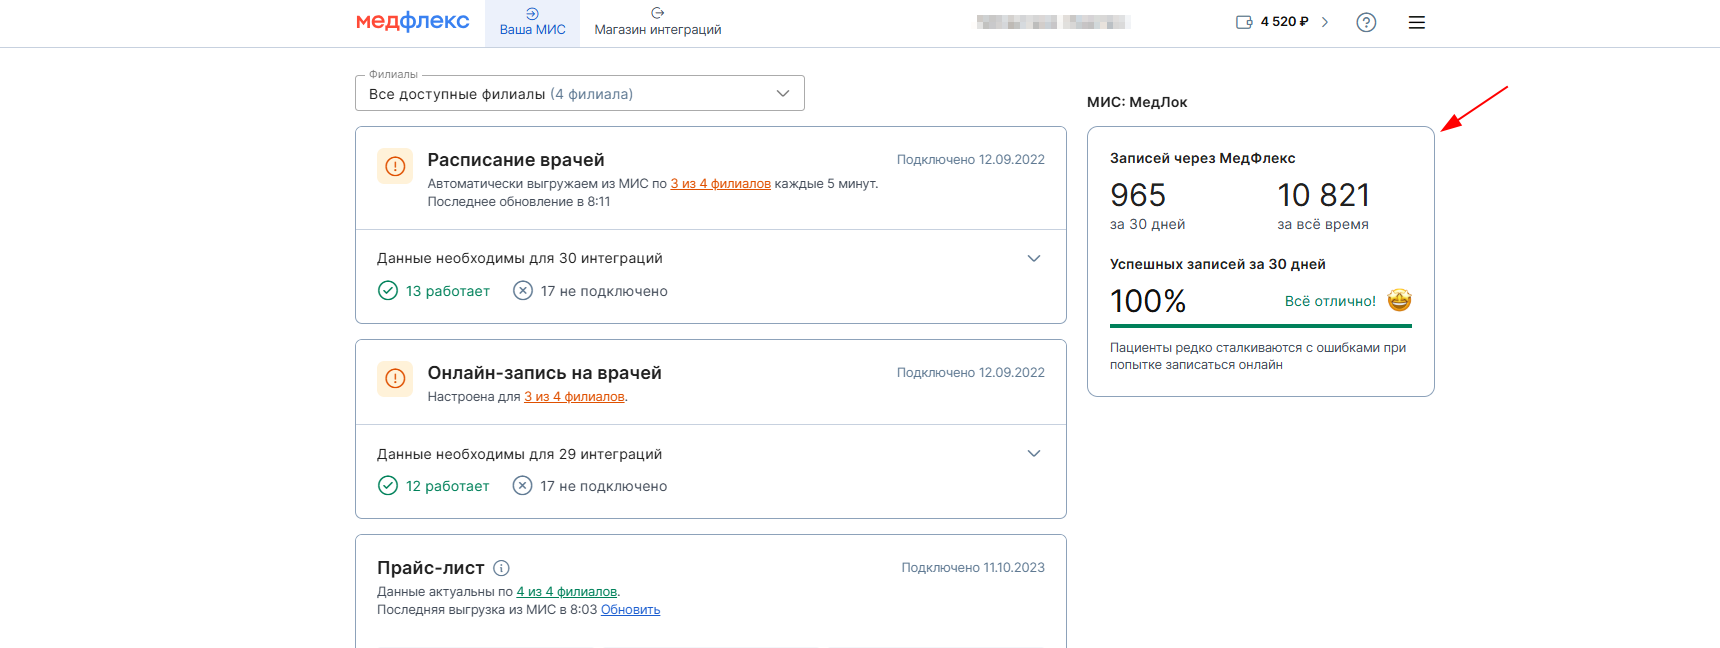Click the warning icon on Онлайн-запись на врачей
Screen dimensions: 1720x648
tap(395, 379)
